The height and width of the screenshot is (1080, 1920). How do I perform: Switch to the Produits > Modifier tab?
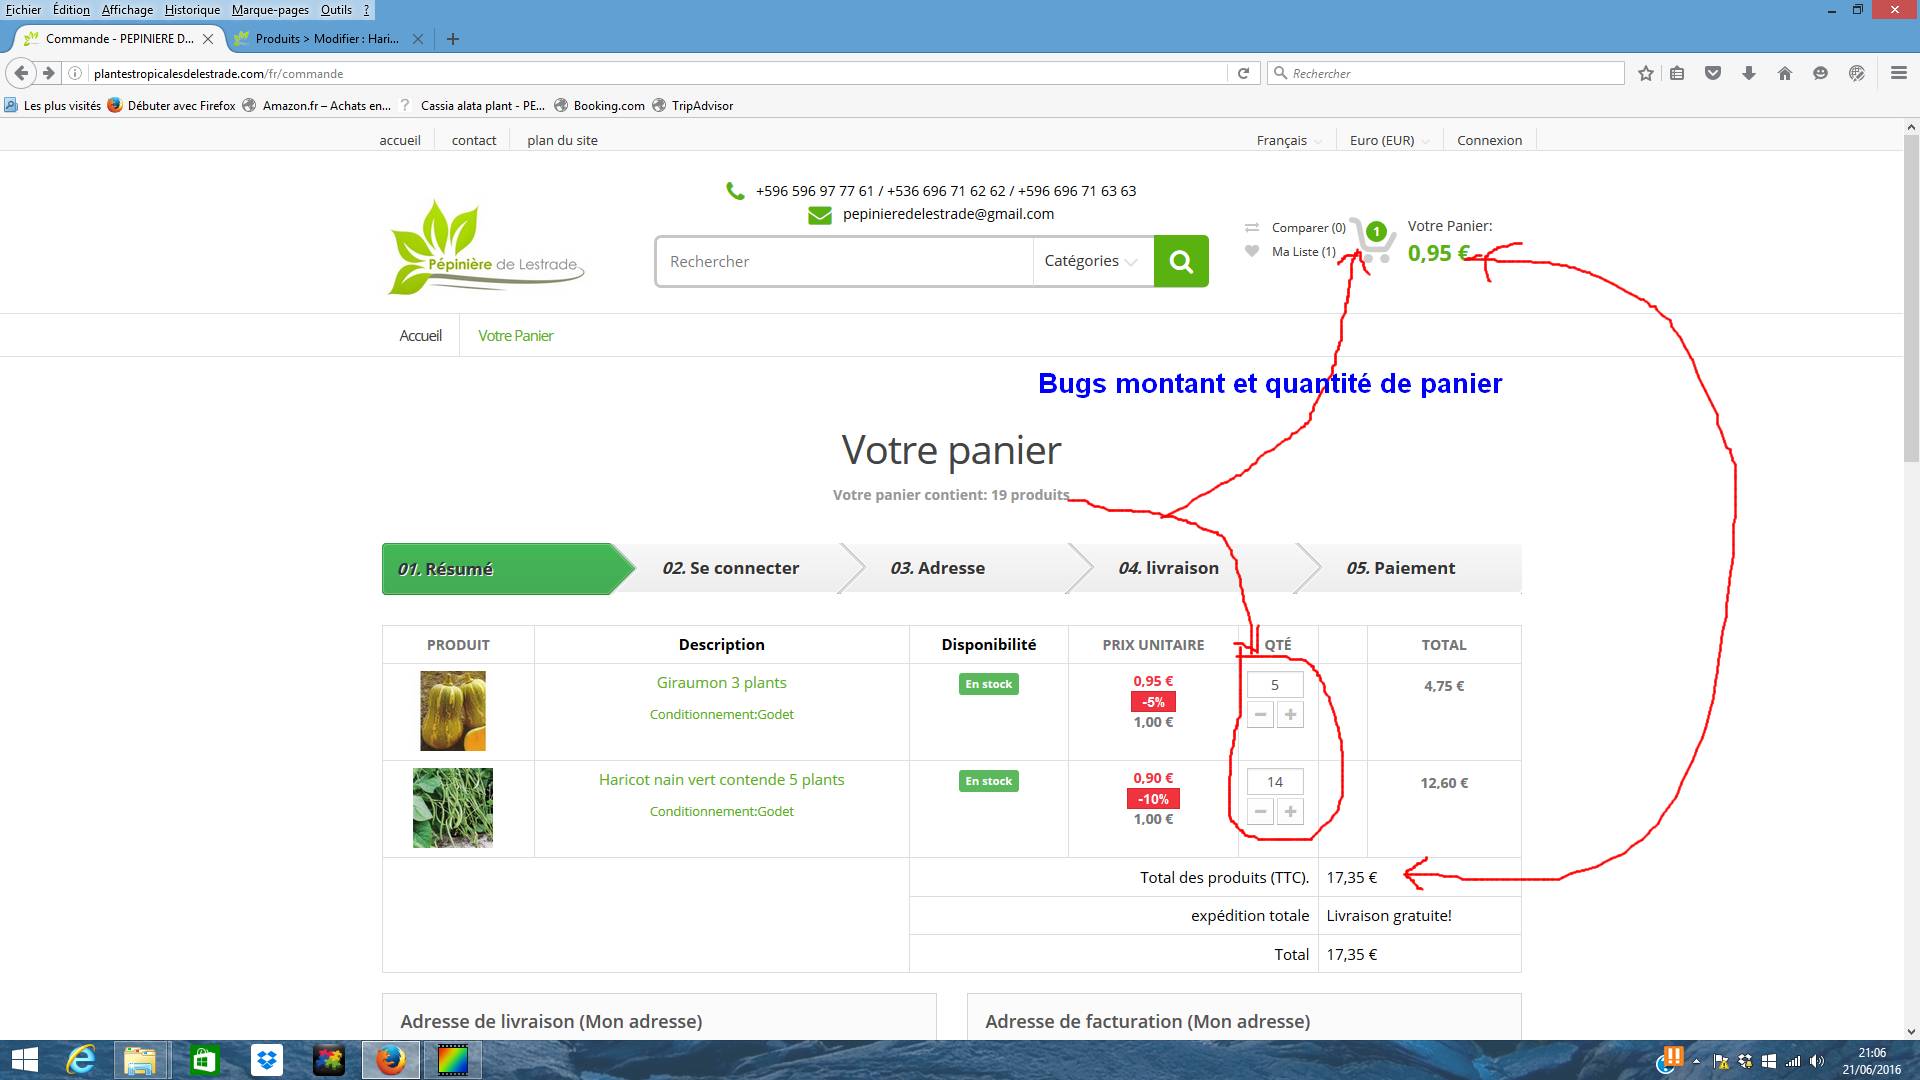(325, 39)
